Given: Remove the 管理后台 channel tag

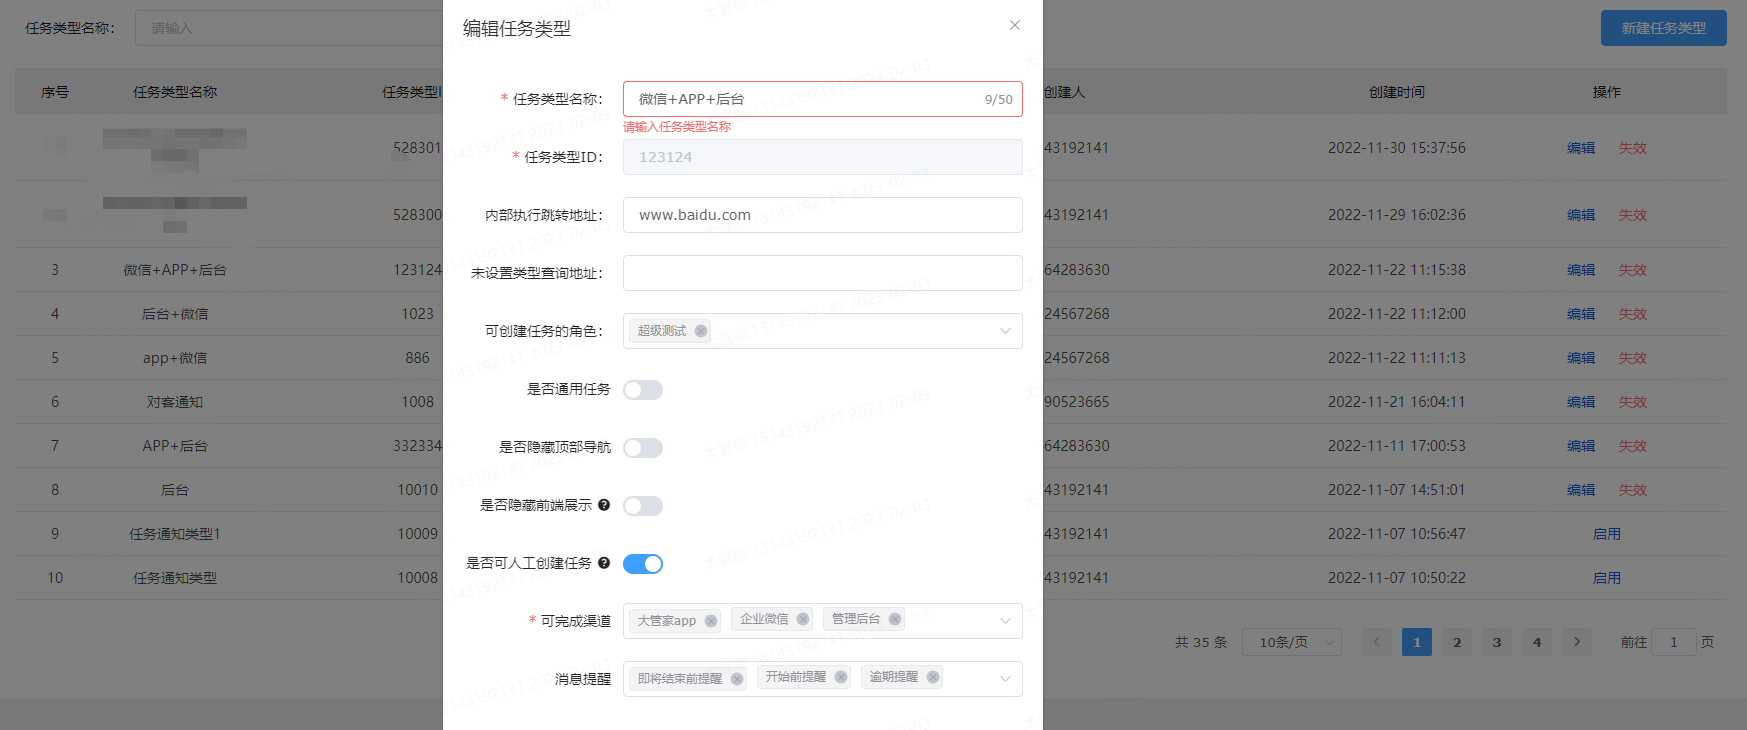Looking at the screenshot, I should 895,619.
